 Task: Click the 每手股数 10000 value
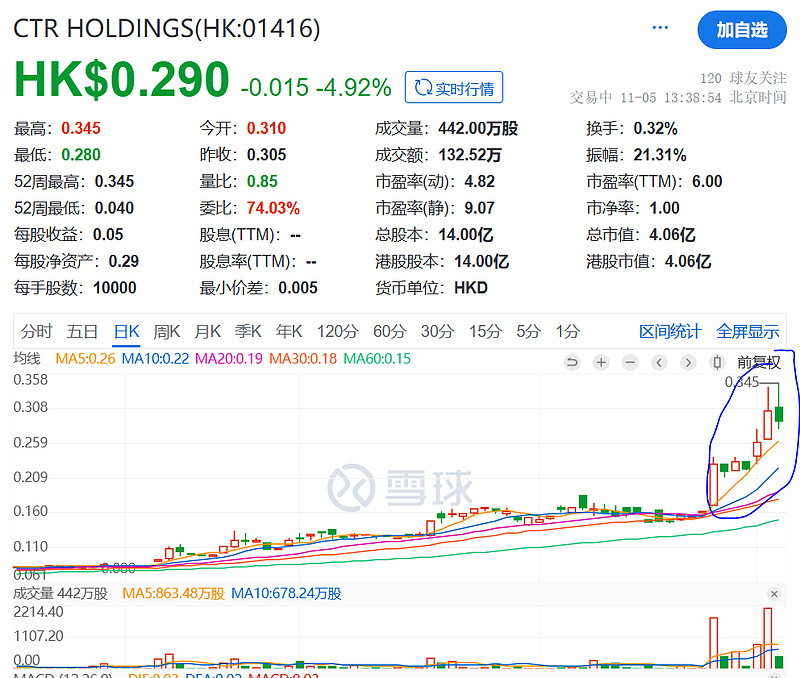115,288
